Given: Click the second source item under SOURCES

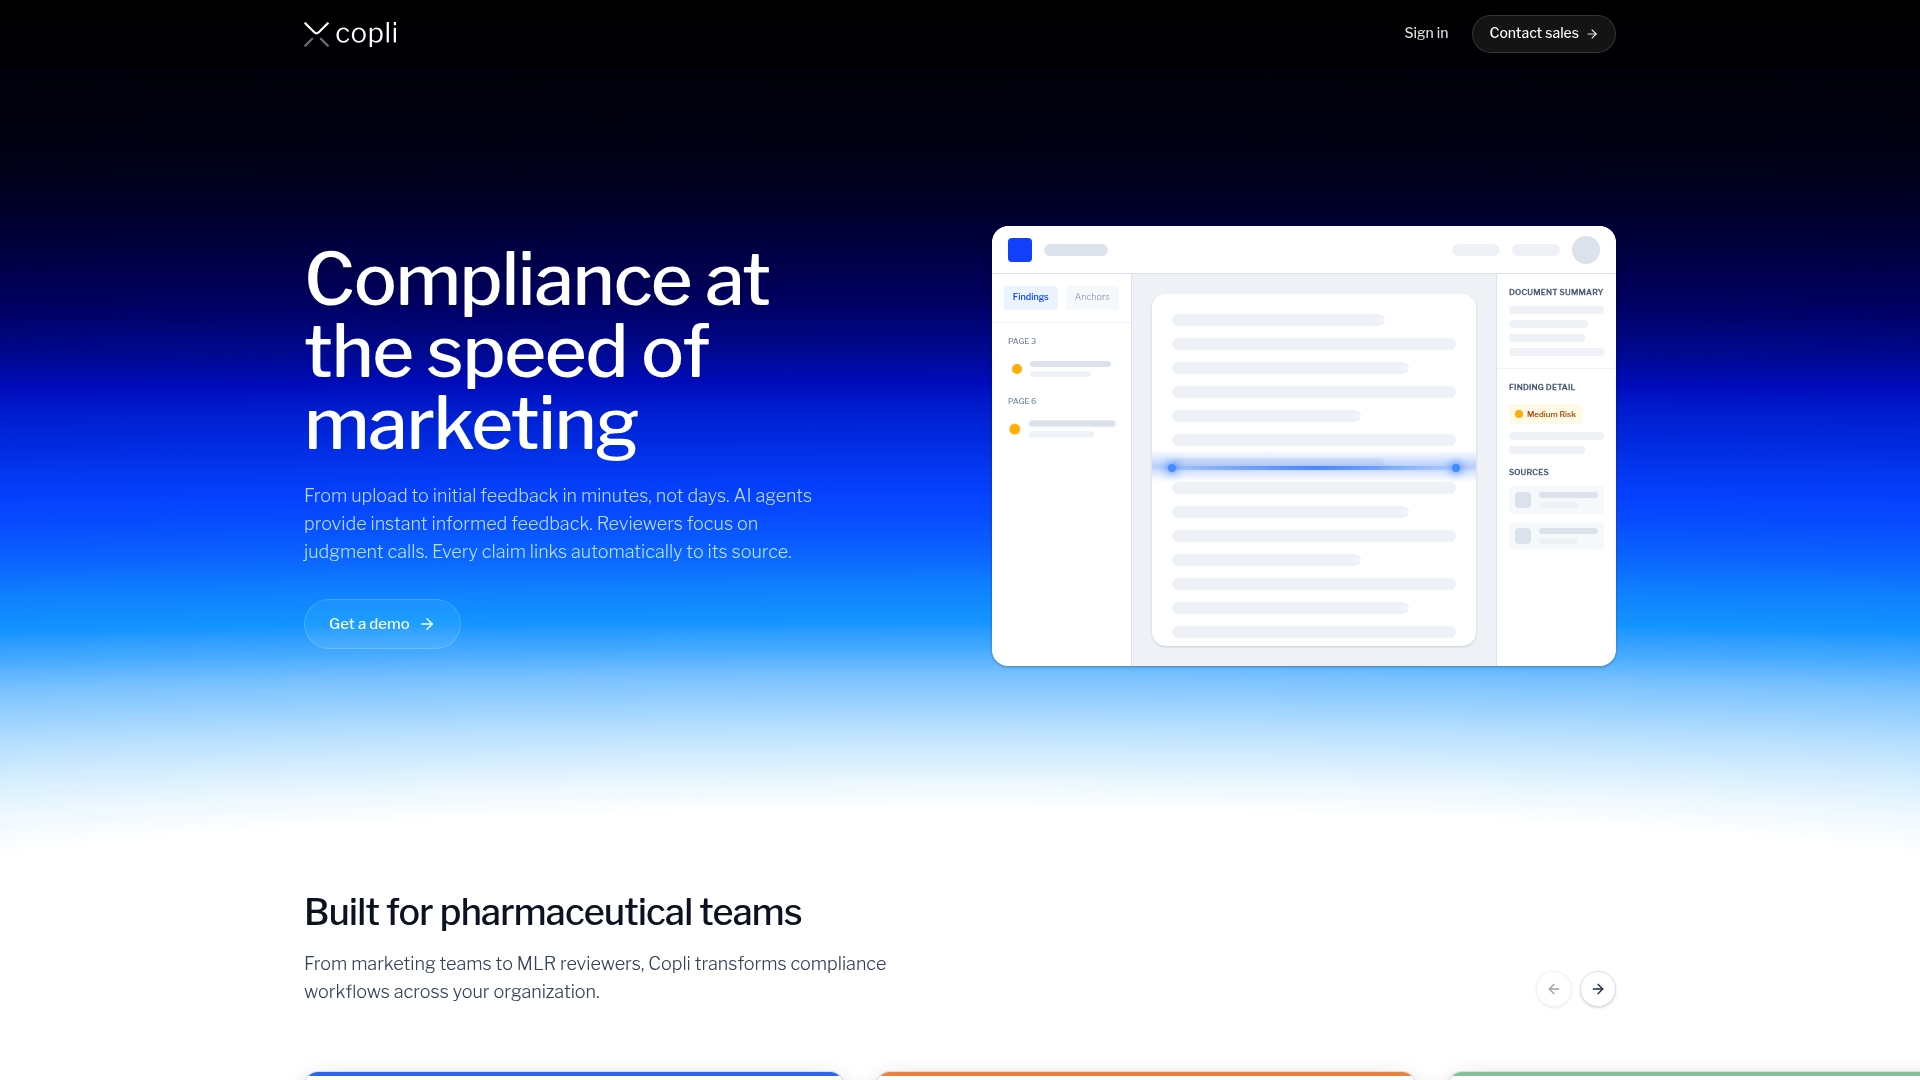Looking at the screenshot, I should 1556,536.
